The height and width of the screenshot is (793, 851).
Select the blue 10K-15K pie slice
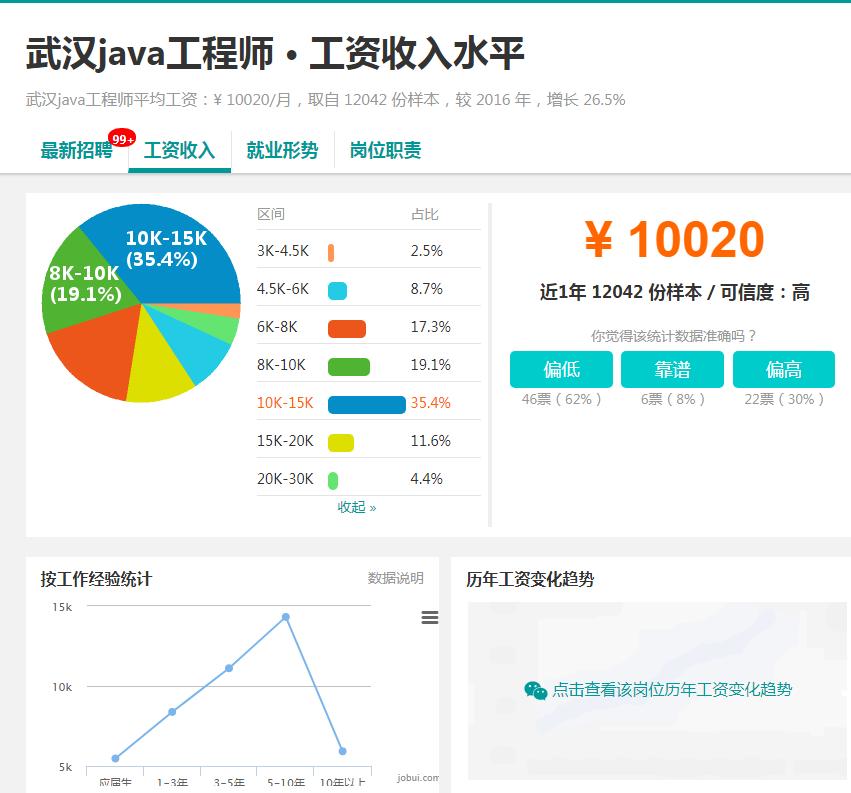(x=160, y=245)
